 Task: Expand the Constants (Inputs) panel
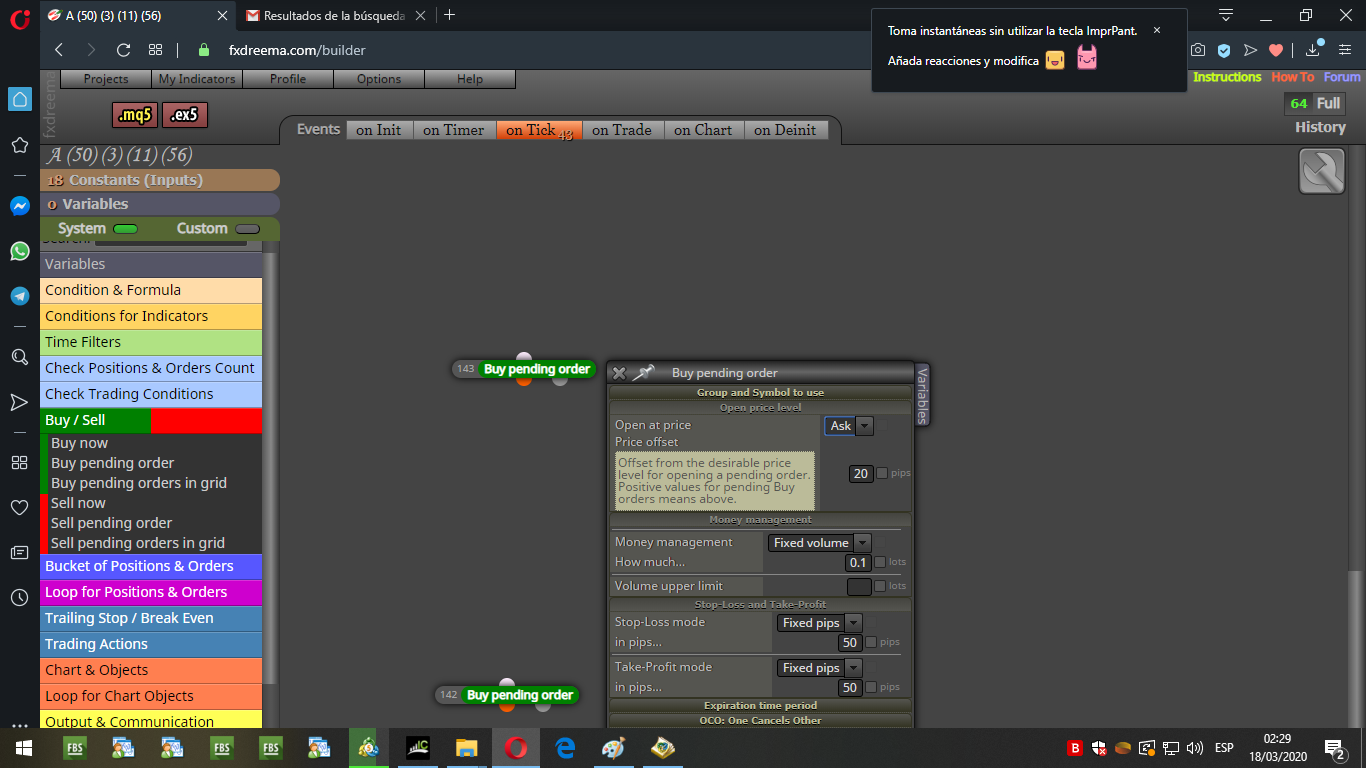click(160, 180)
